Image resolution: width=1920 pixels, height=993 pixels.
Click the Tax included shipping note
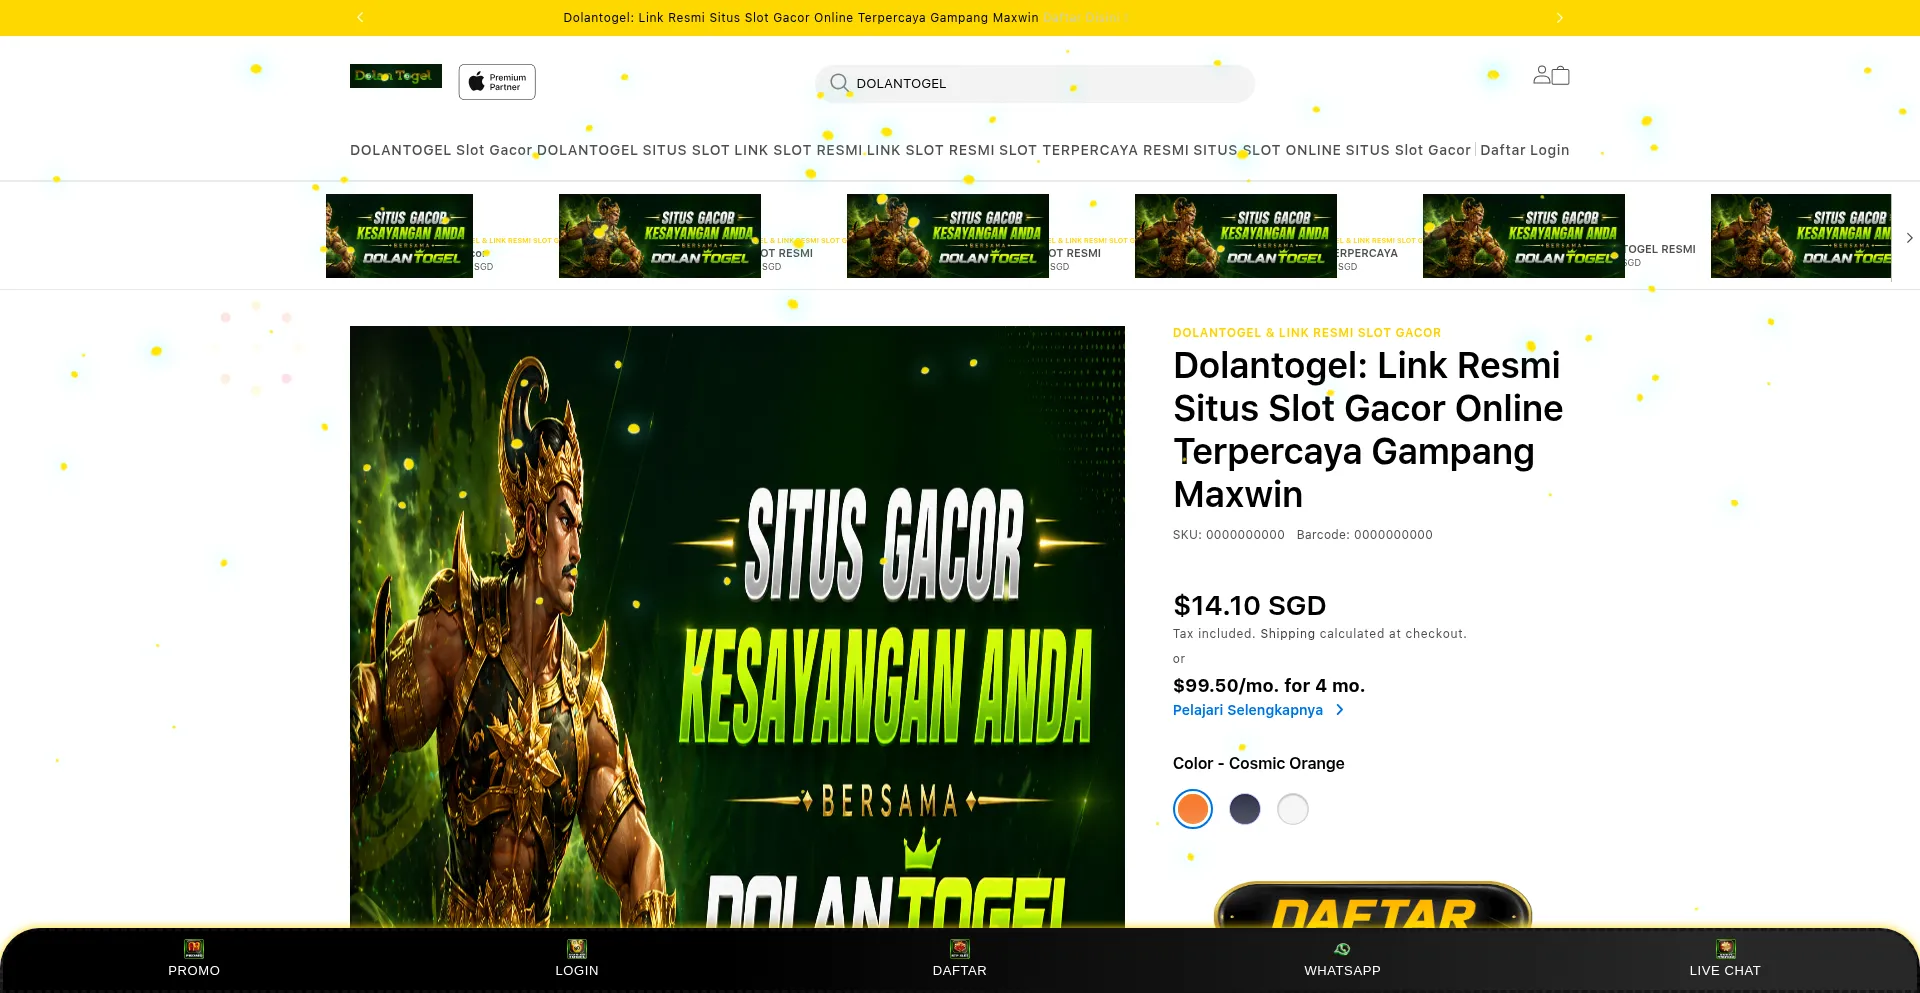1320,634
